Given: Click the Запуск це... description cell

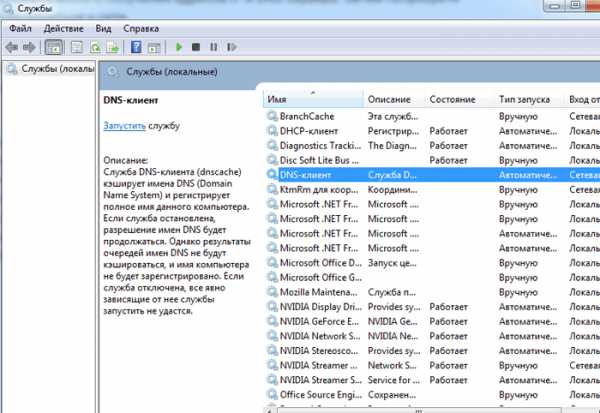Looking at the screenshot, I should [392, 263].
